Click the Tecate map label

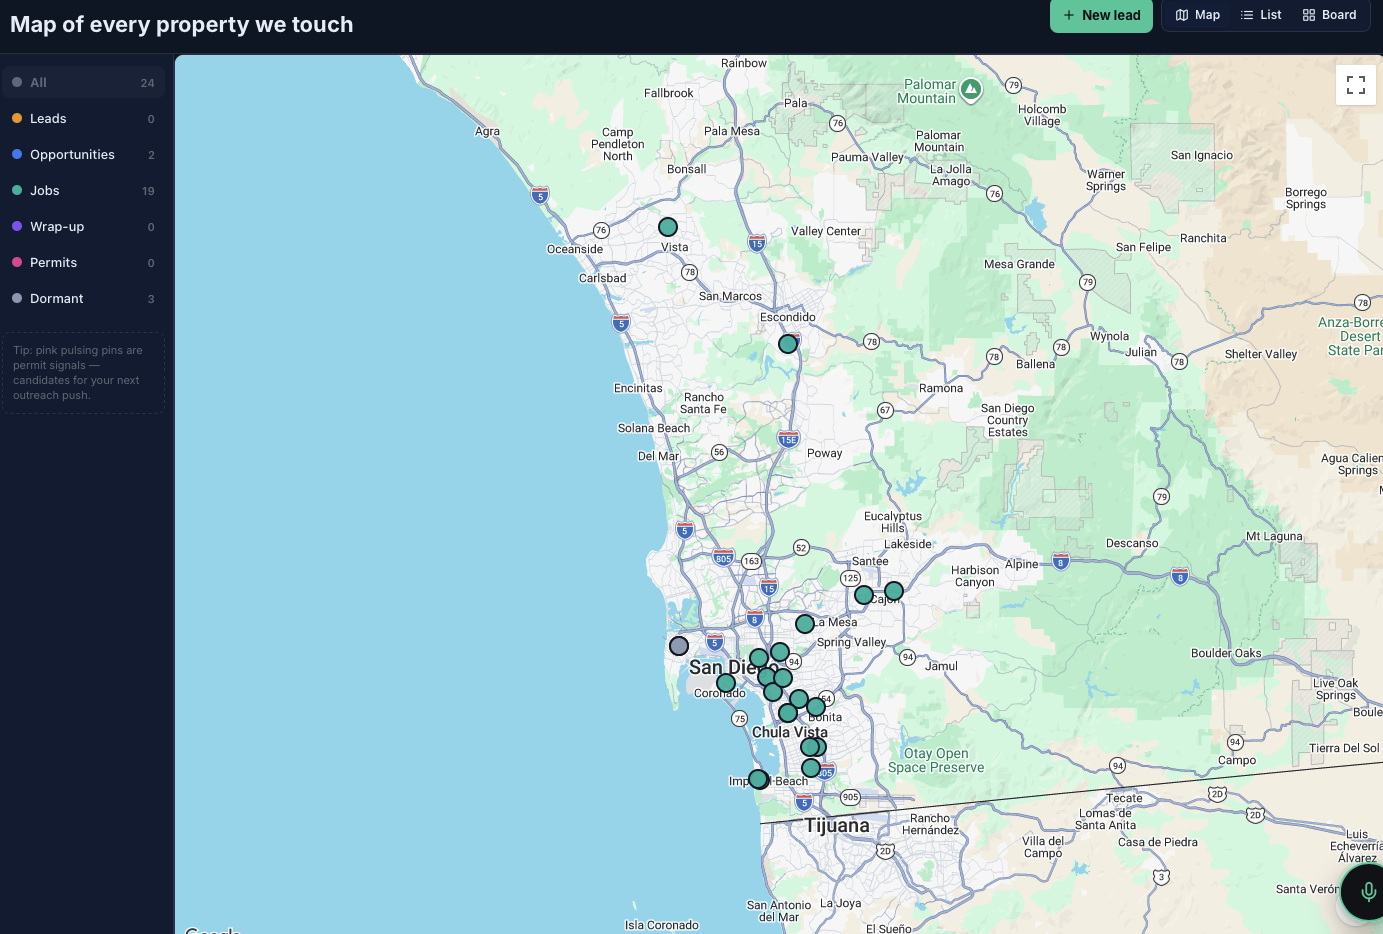(x=1125, y=798)
